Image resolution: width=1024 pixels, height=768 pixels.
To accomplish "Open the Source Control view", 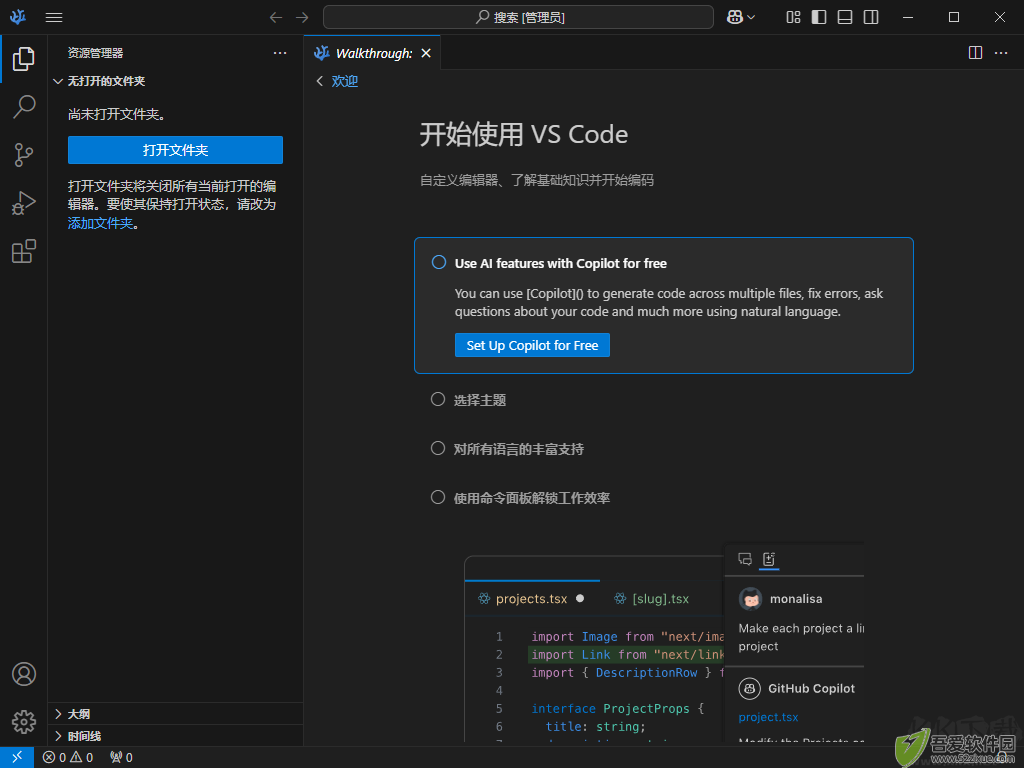I will tap(24, 155).
